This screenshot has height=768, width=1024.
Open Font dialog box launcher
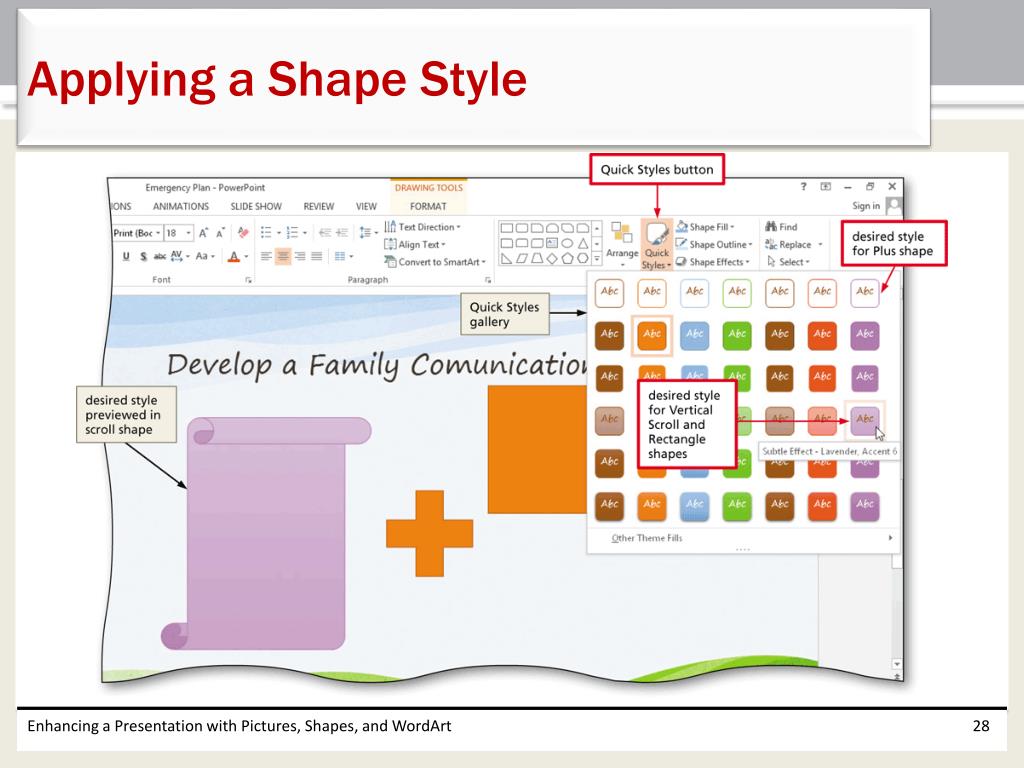248,280
